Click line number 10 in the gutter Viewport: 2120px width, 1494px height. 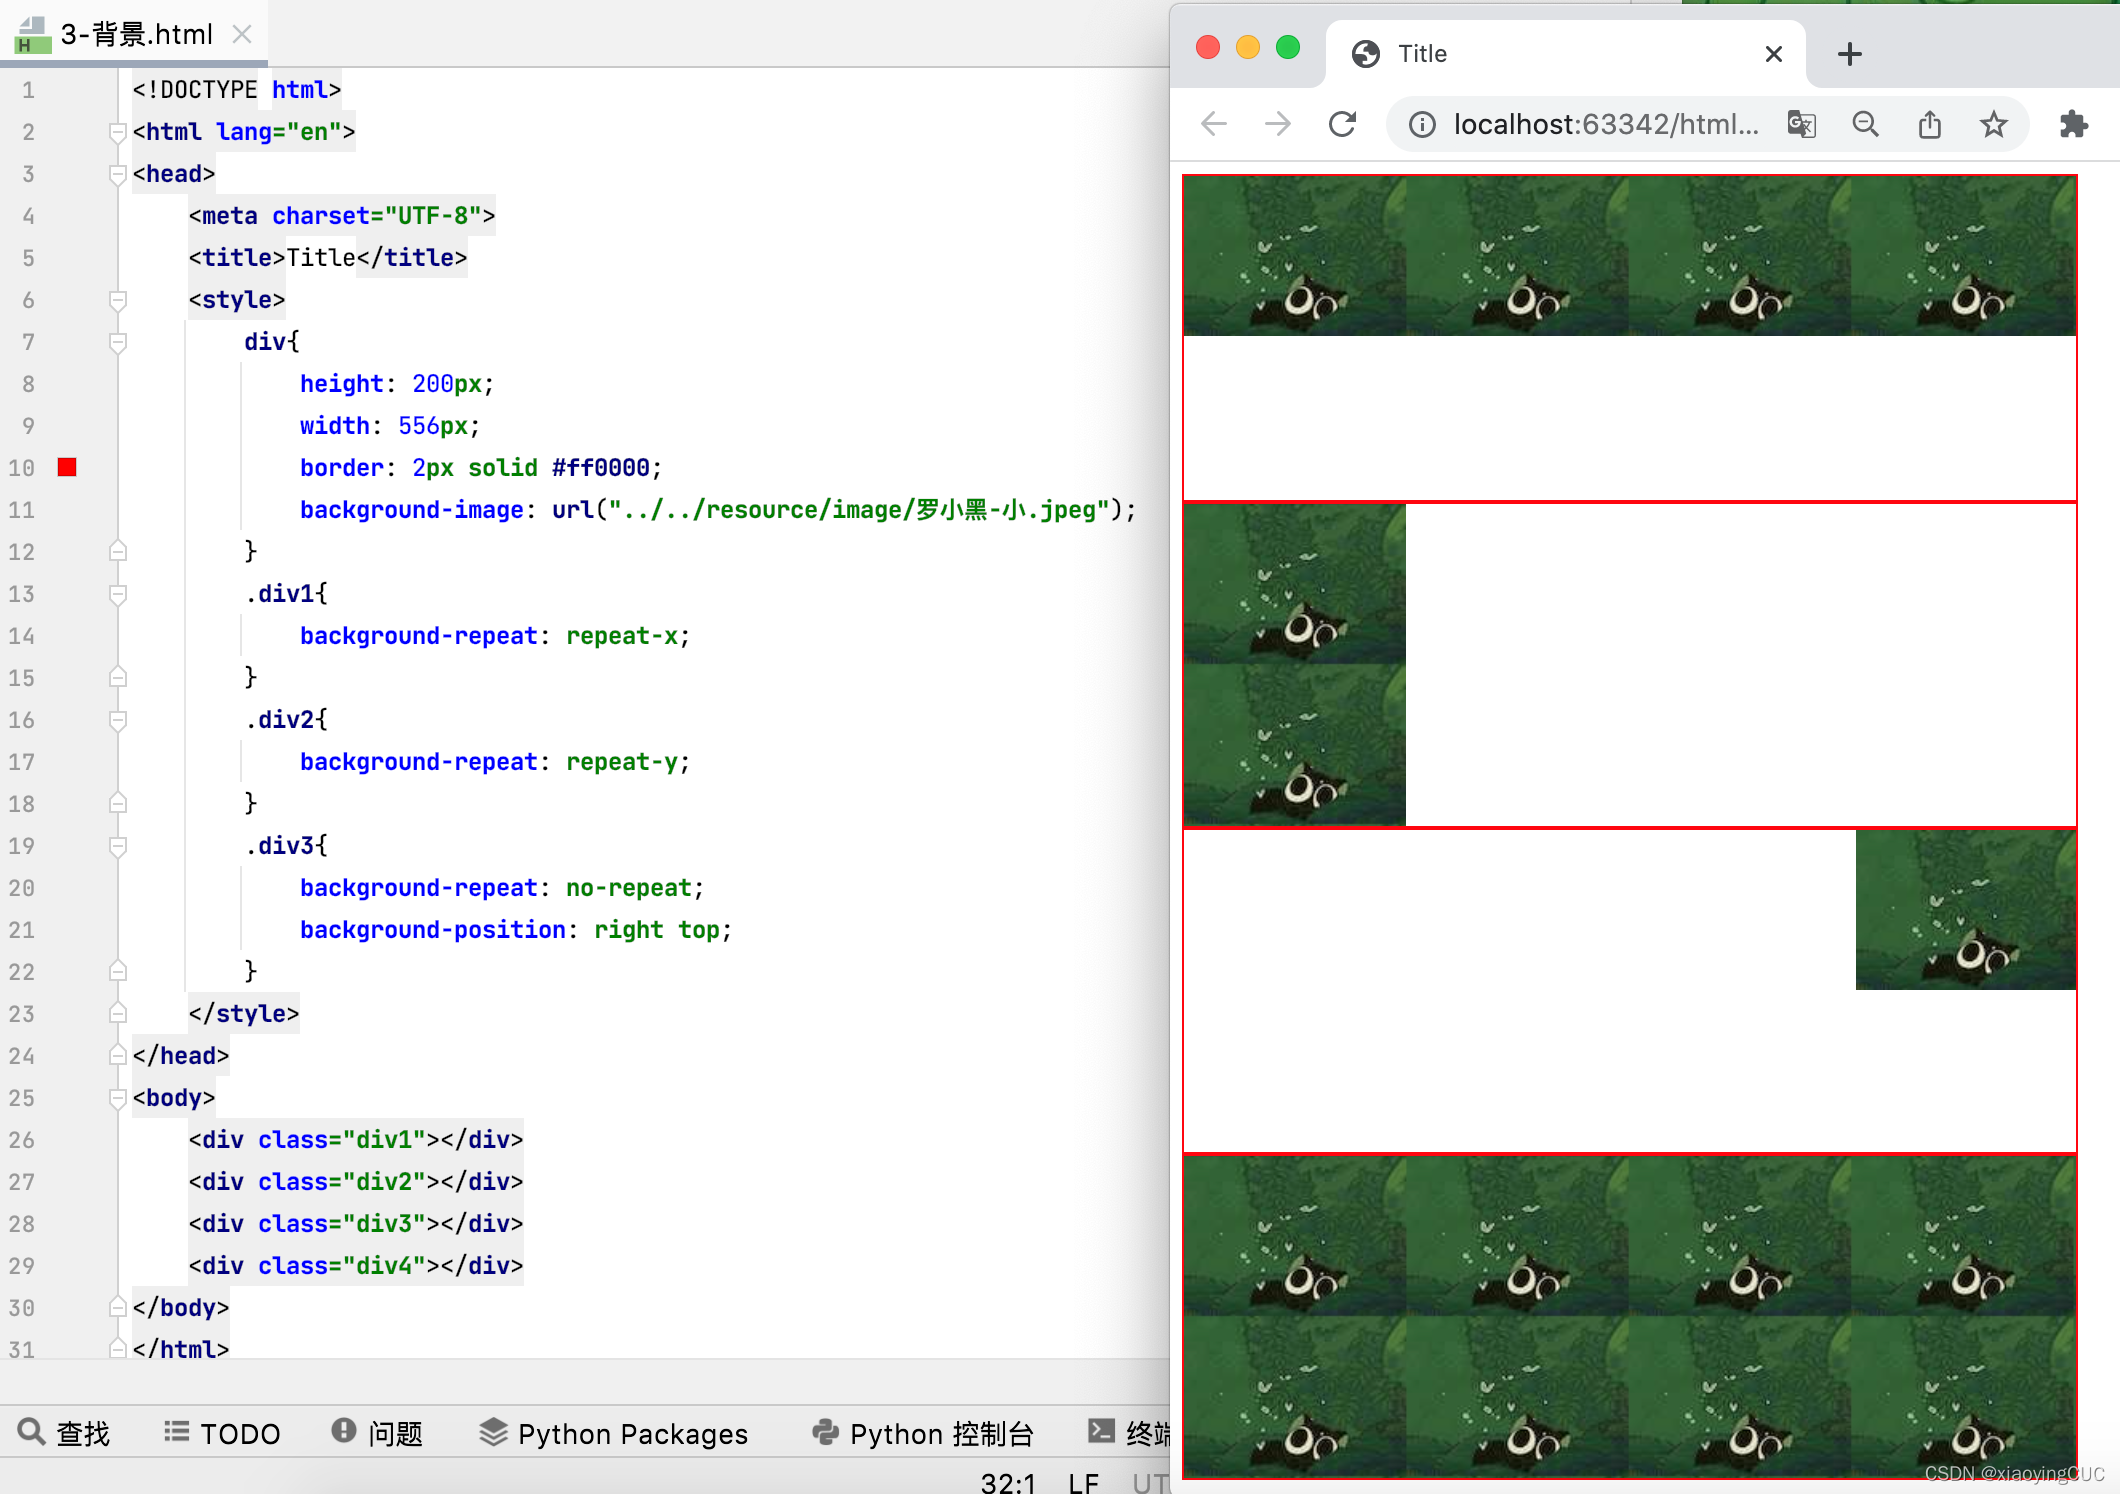pyautogui.click(x=22, y=468)
